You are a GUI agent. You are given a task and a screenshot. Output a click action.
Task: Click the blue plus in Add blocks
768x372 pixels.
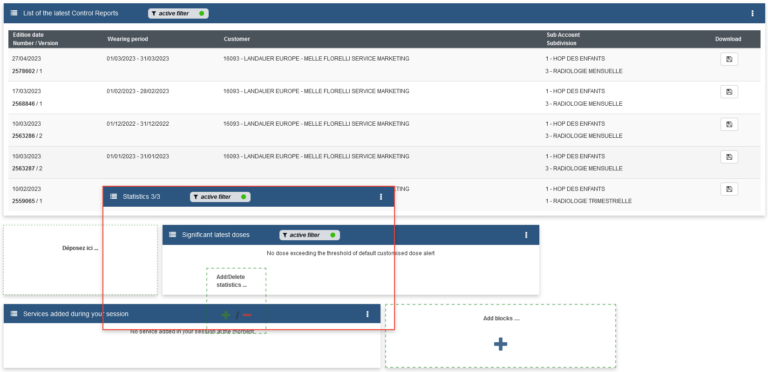500,344
